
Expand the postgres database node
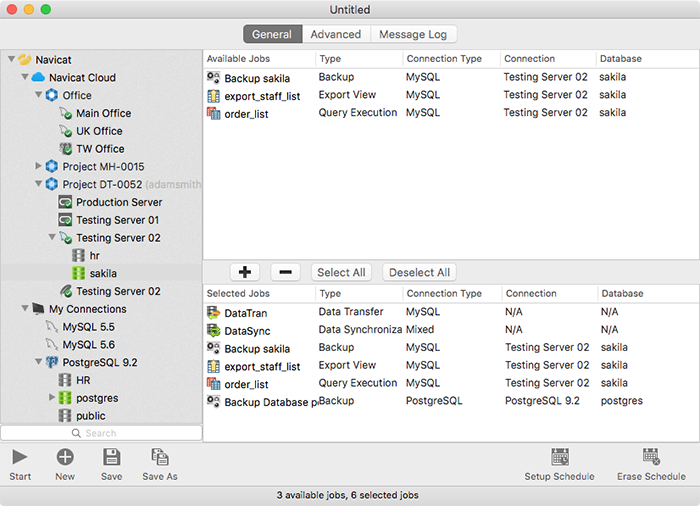click(52, 397)
